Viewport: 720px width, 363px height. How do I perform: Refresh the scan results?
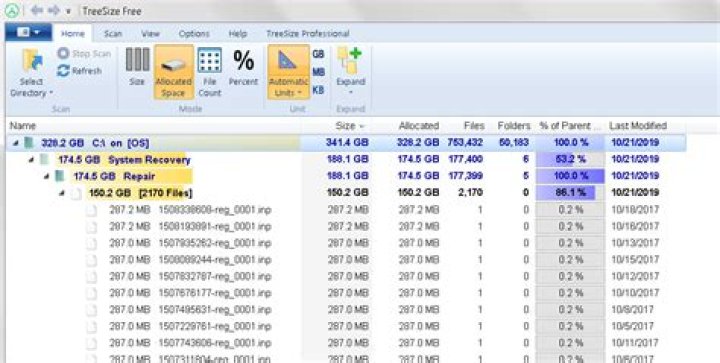[x=79, y=71]
